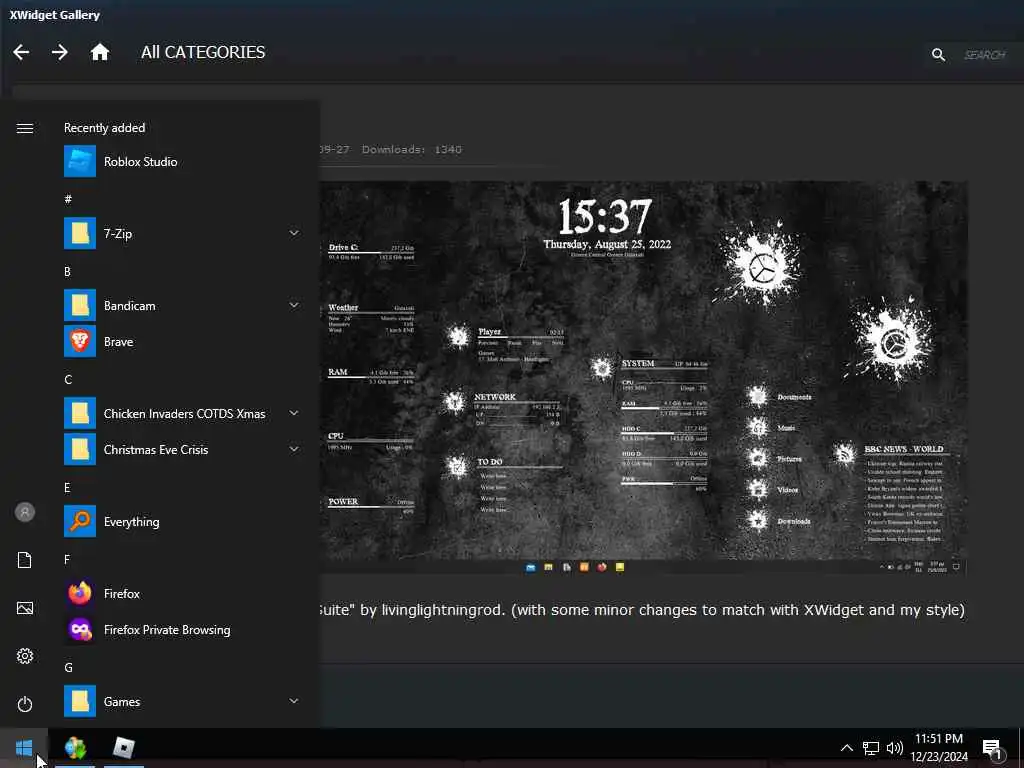The height and width of the screenshot is (768, 1024).
Task: Open the Roblox taskbar icon
Action: (123, 748)
